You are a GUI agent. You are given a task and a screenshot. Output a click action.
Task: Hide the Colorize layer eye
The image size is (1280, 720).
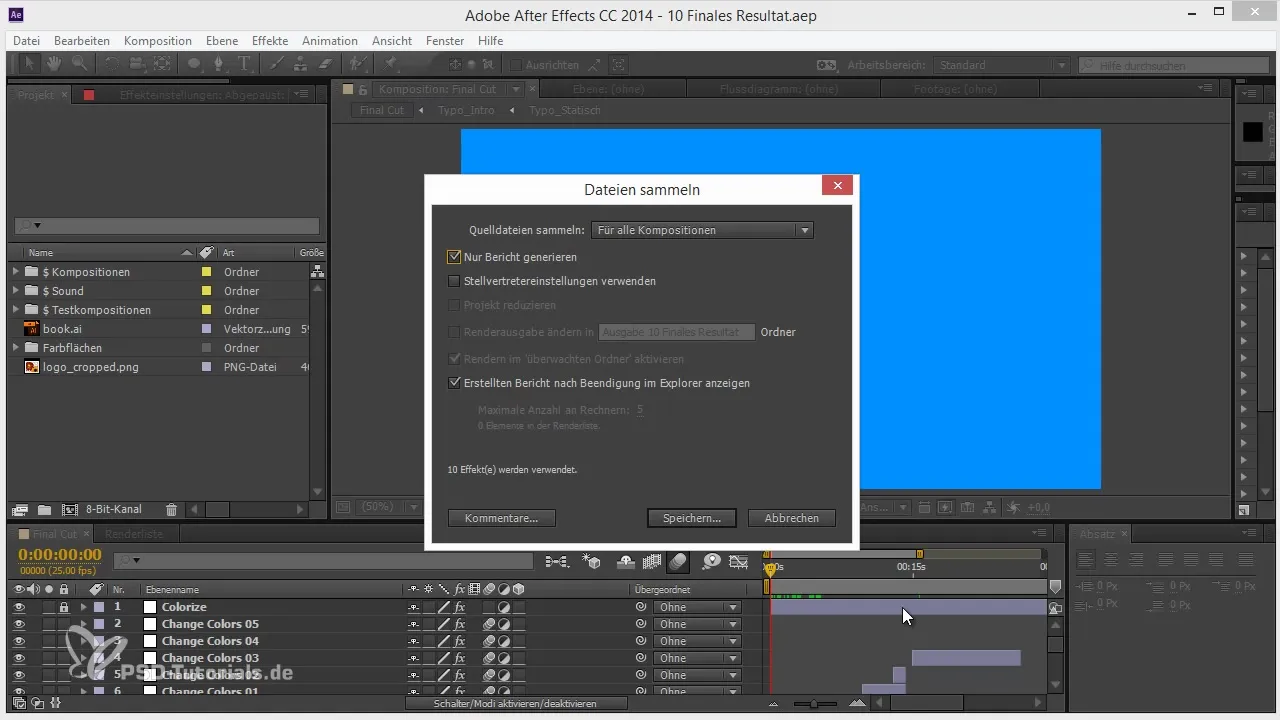19,607
